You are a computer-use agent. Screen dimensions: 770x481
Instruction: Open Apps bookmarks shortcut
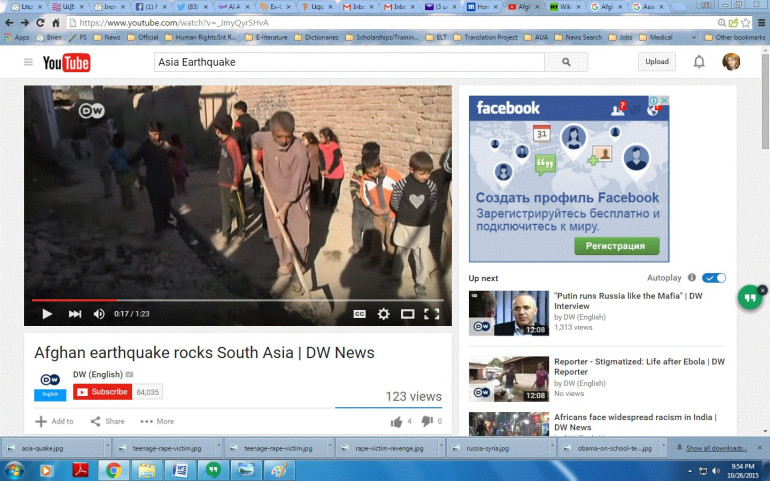tap(17, 37)
